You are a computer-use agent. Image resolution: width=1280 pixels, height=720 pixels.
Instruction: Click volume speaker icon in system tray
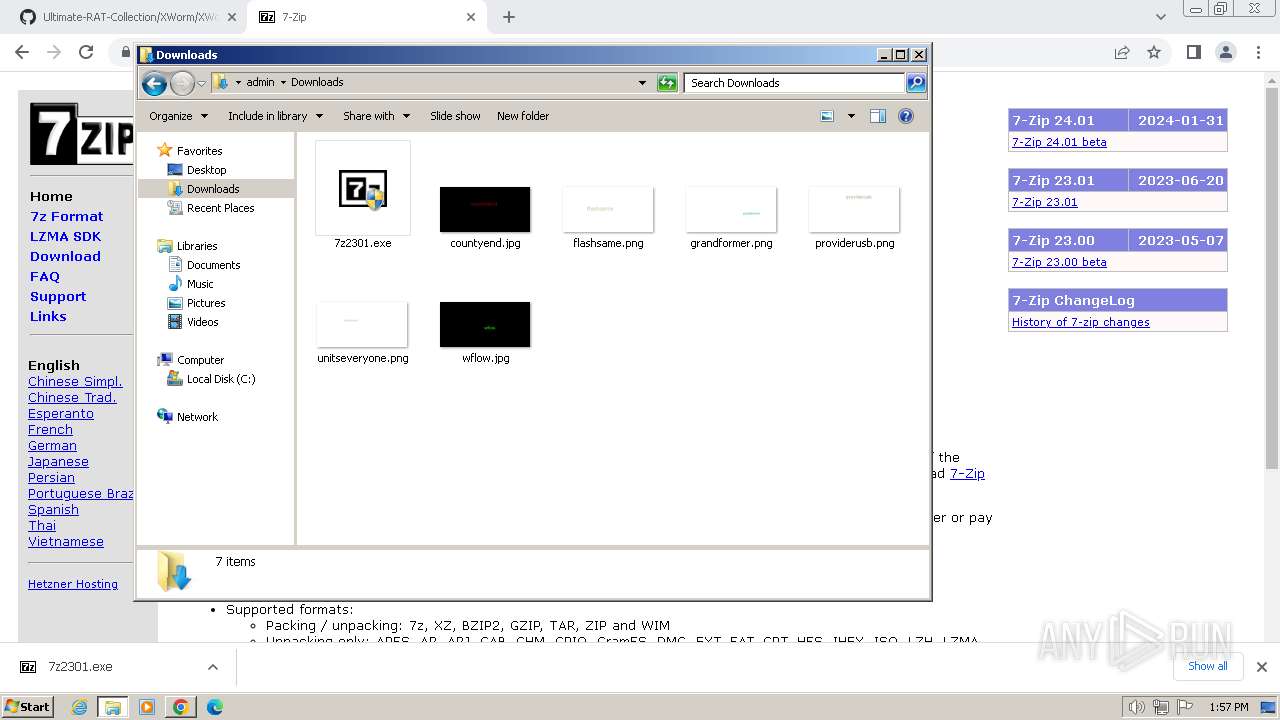[1137, 707]
